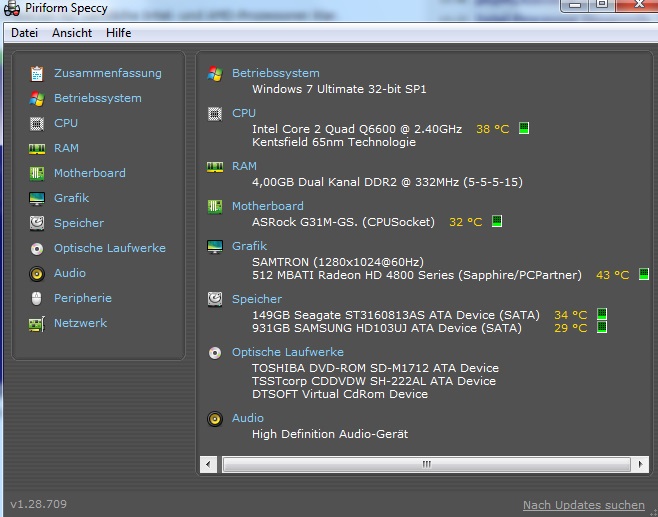Screen dimensions: 658x517
Task: Click the Speicher hard drive icon in sidebar
Action: tap(37, 223)
